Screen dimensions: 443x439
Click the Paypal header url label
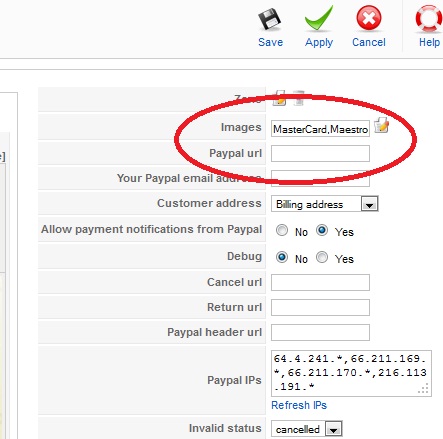click(215, 332)
